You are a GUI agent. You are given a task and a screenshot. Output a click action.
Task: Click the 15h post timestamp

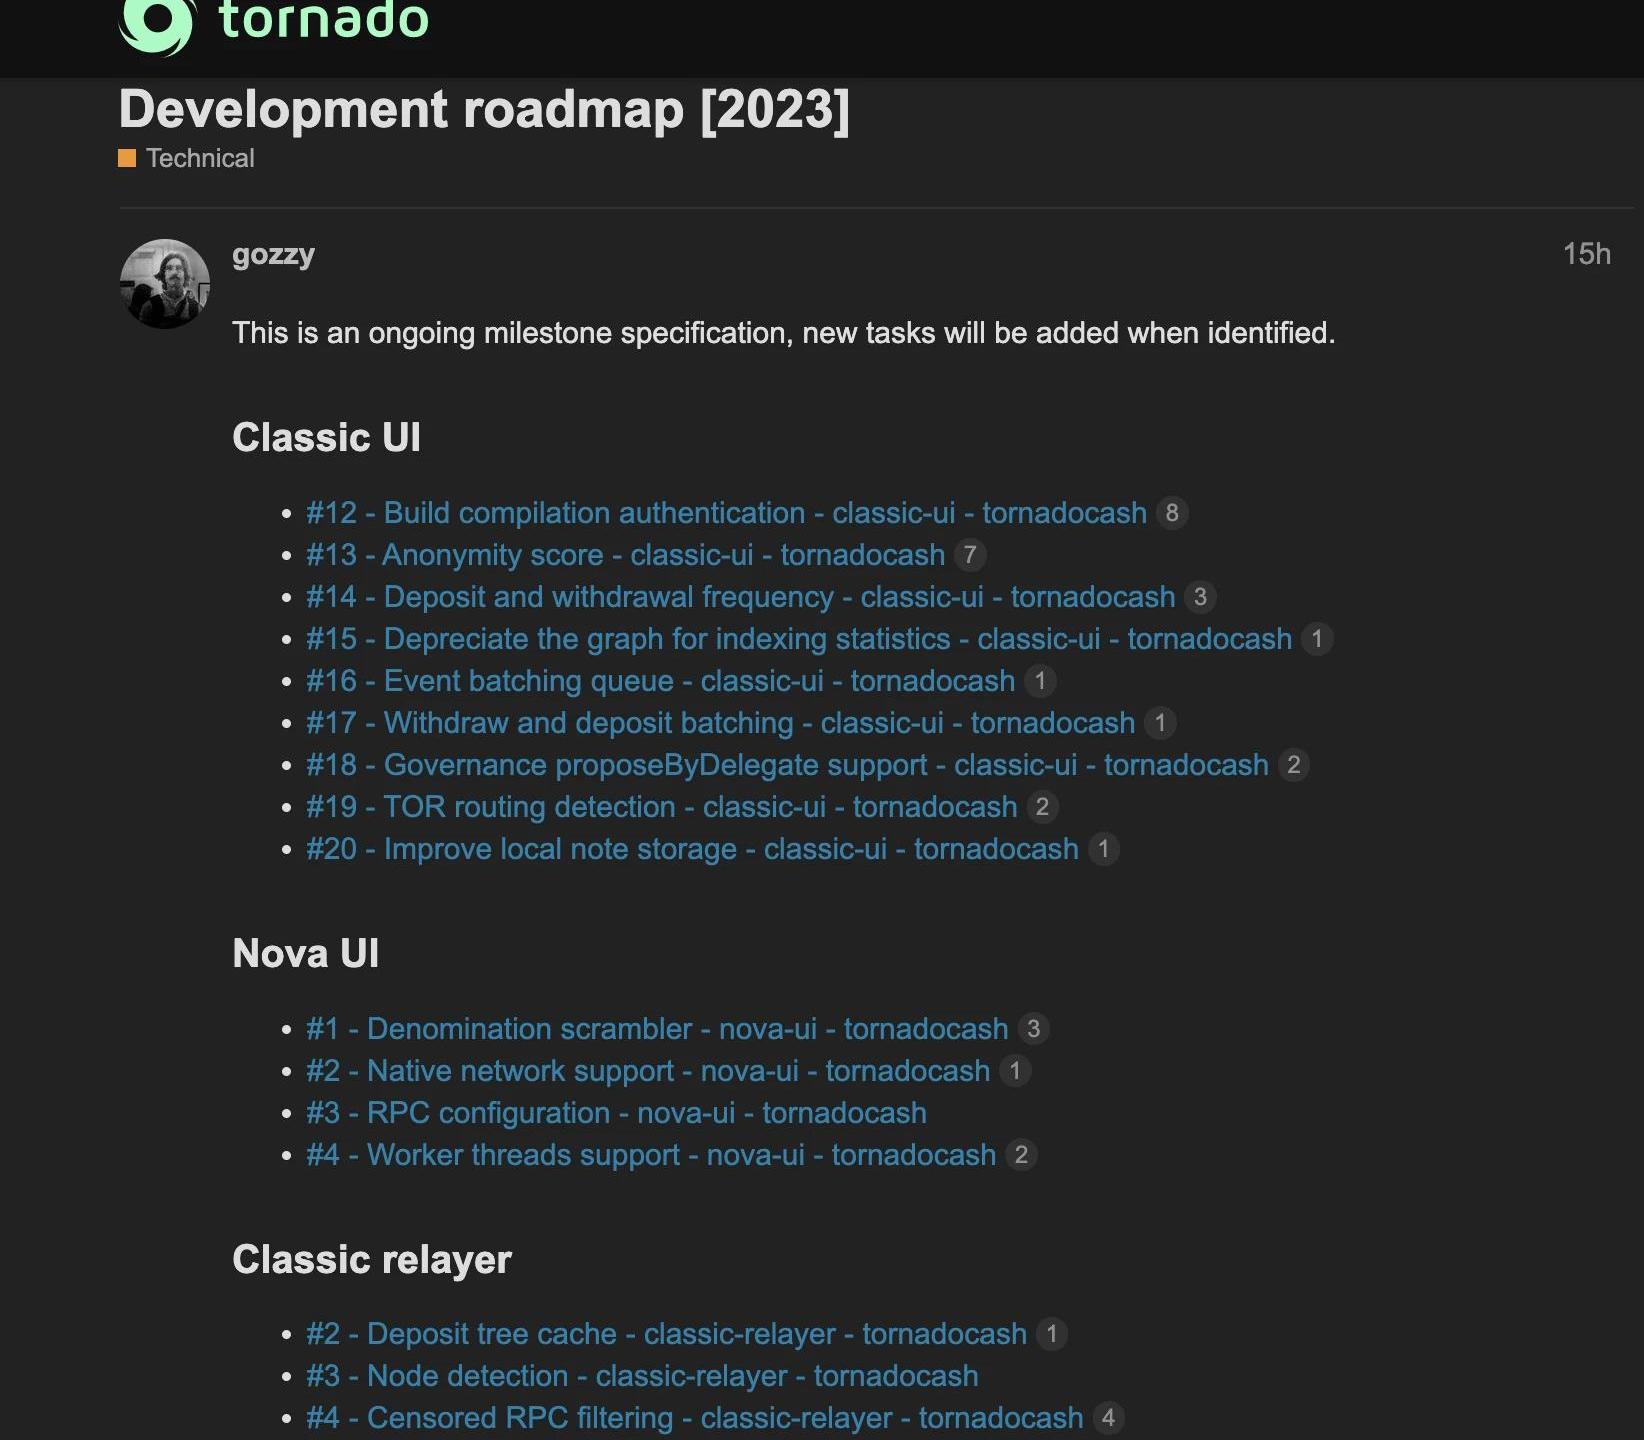pyautogui.click(x=1586, y=254)
